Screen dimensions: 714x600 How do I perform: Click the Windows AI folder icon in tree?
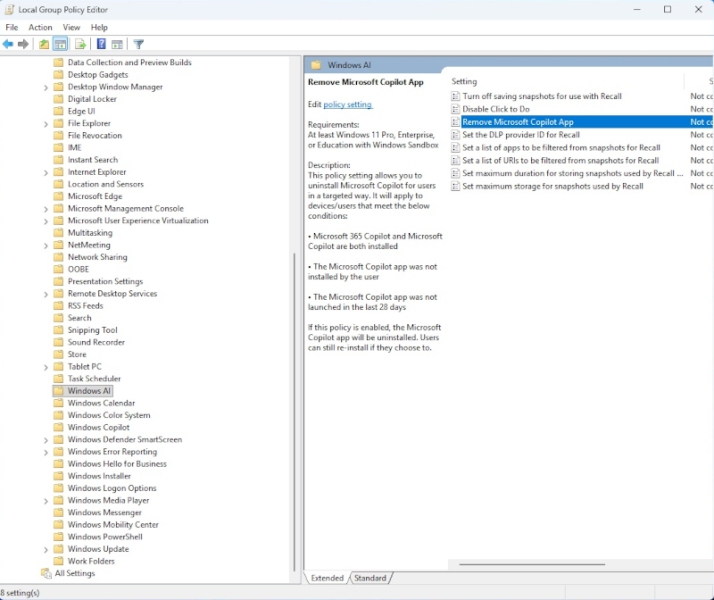58,391
